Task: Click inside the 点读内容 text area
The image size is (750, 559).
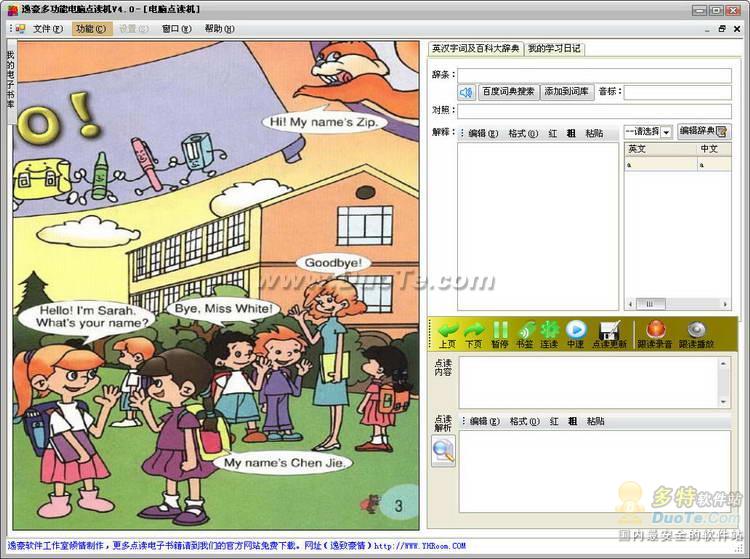Action: coord(589,382)
